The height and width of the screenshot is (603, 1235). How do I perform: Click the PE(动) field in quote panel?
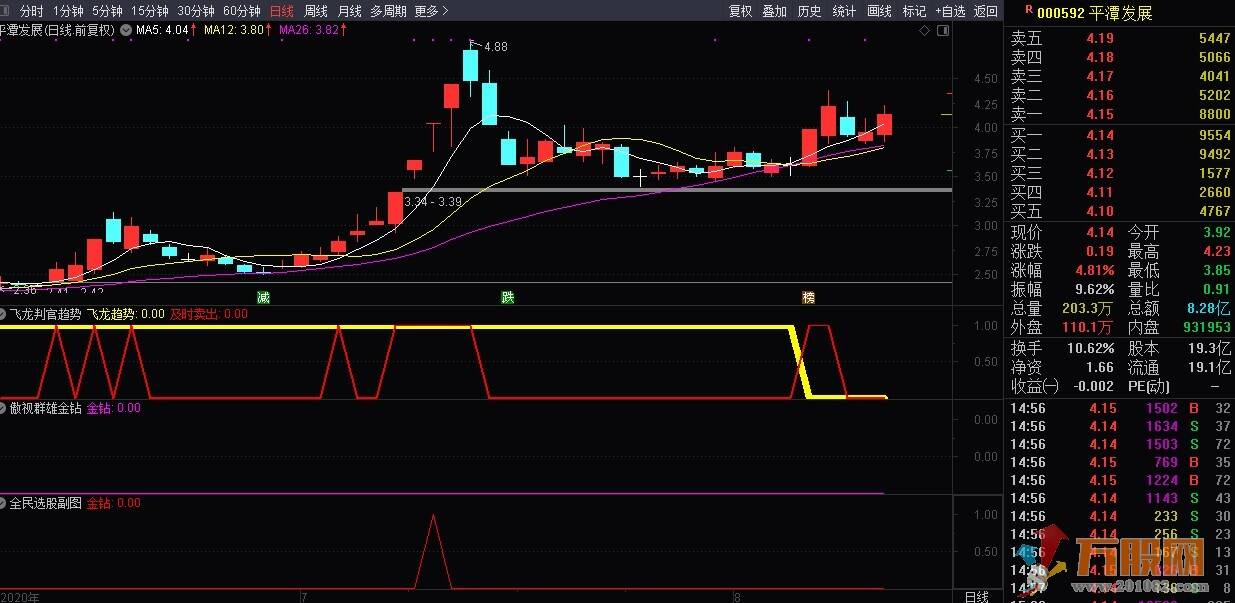[1149, 386]
